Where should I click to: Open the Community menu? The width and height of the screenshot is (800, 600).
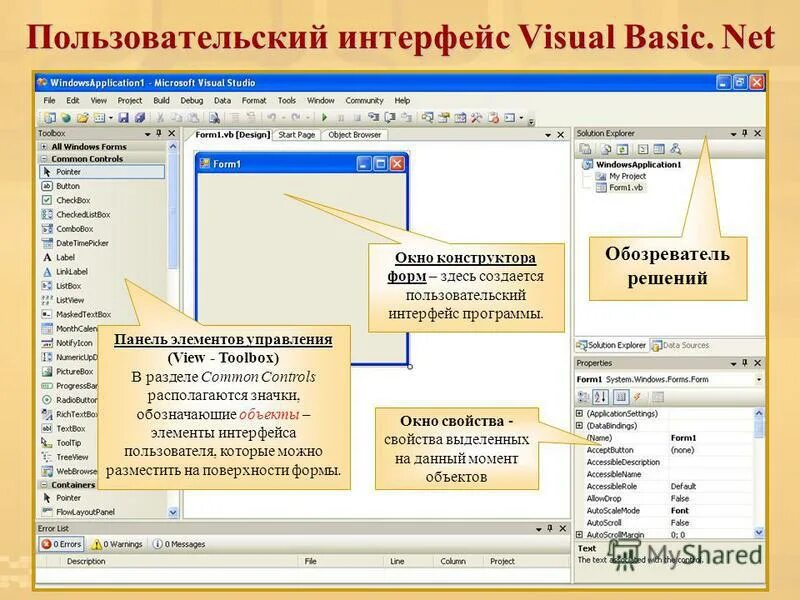[364, 101]
